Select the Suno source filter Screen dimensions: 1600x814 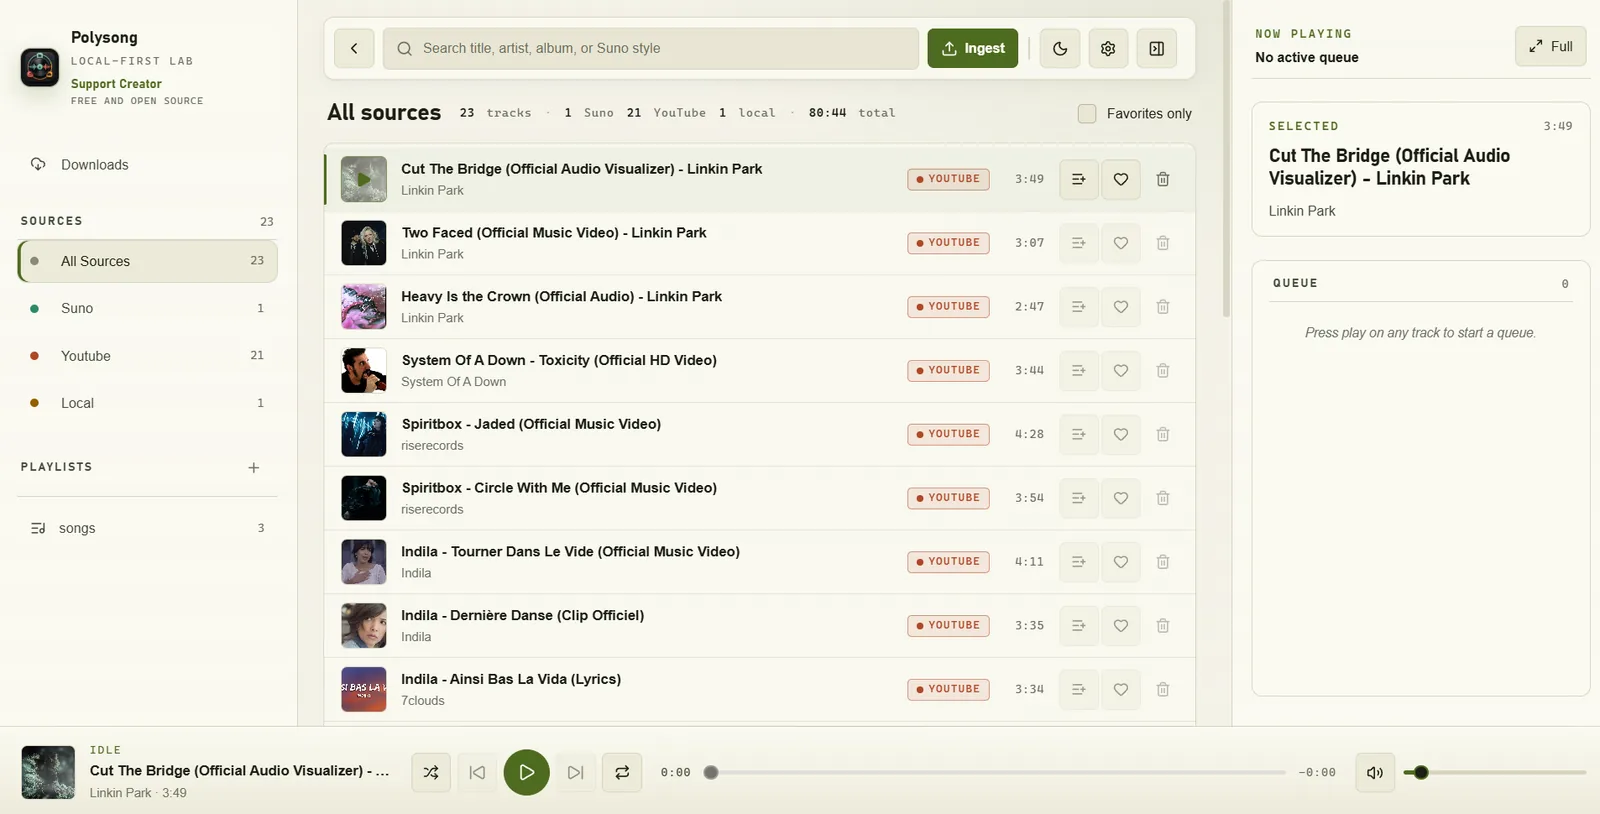(147, 308)
